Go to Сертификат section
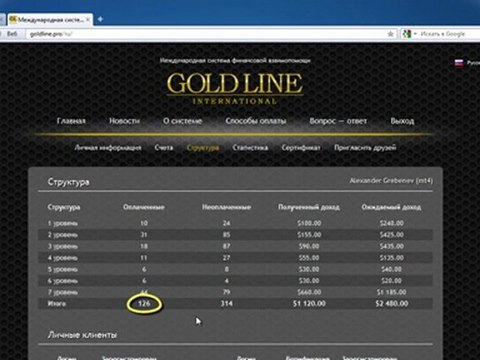Image resolution: width=480 pixels, height=360 pixels. coord(301,148)
